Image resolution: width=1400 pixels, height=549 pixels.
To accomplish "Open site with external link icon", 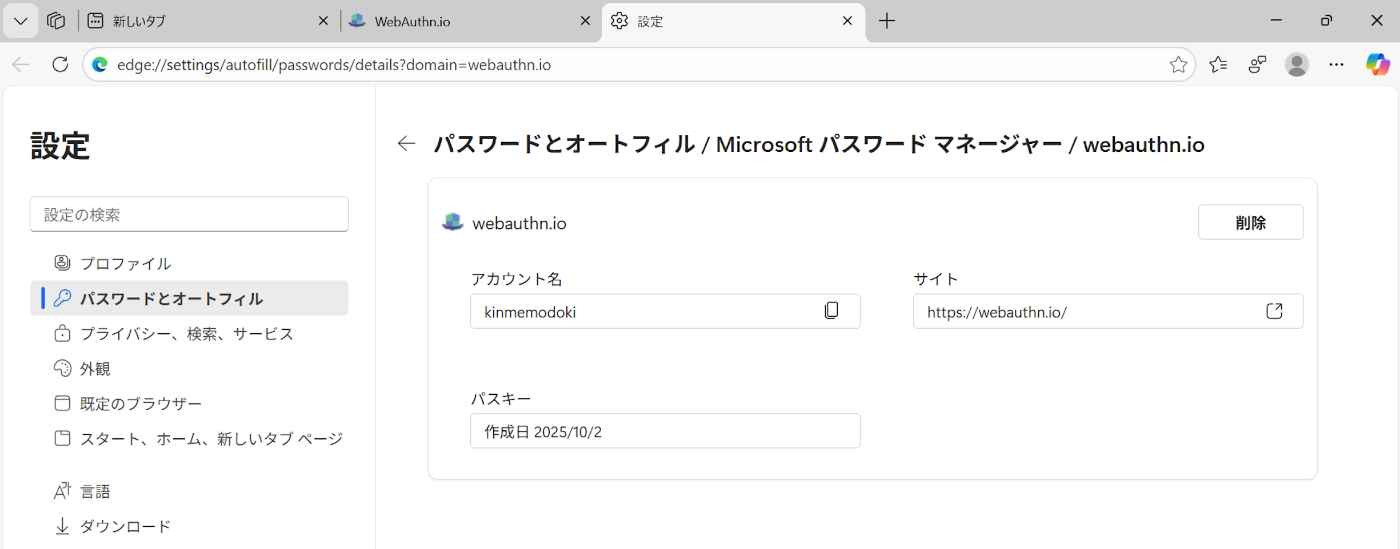I will (1274, 311).
